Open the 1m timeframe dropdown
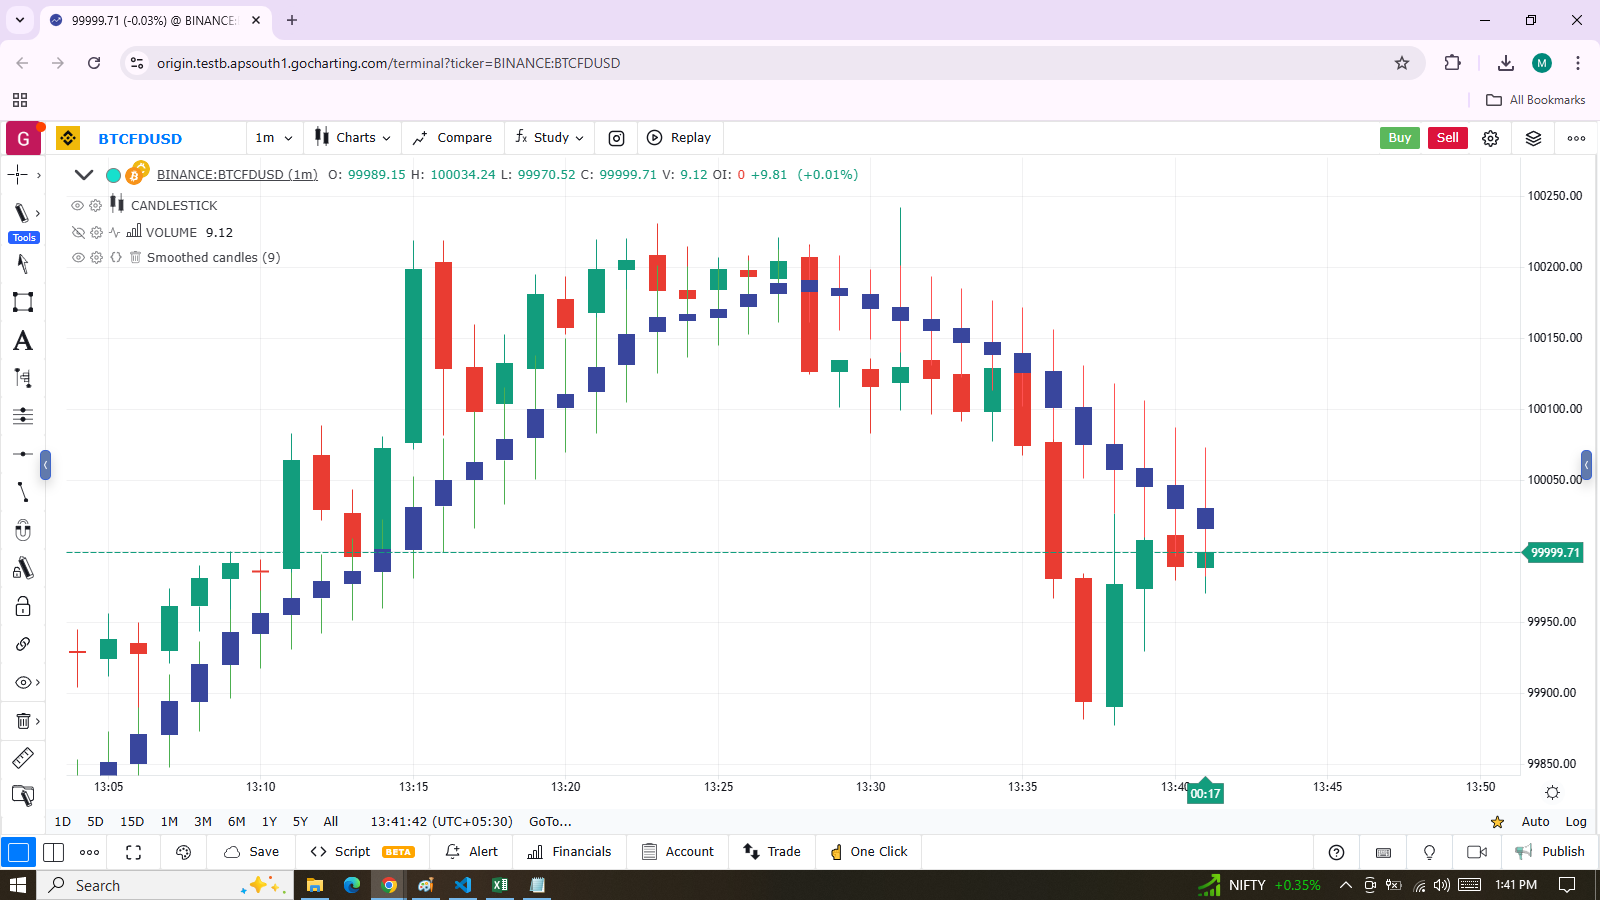The image size is (1600, 900). coord(274,138)
